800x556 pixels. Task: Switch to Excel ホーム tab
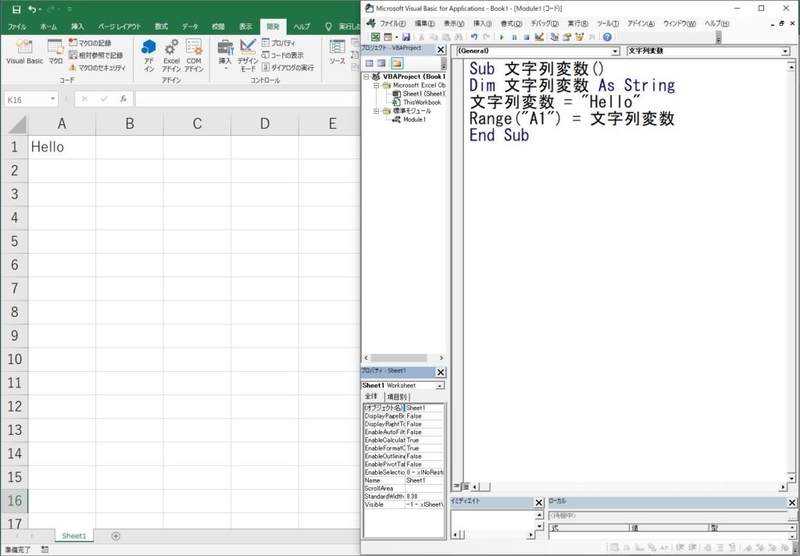pyautogui.click(x=48, y=27)
